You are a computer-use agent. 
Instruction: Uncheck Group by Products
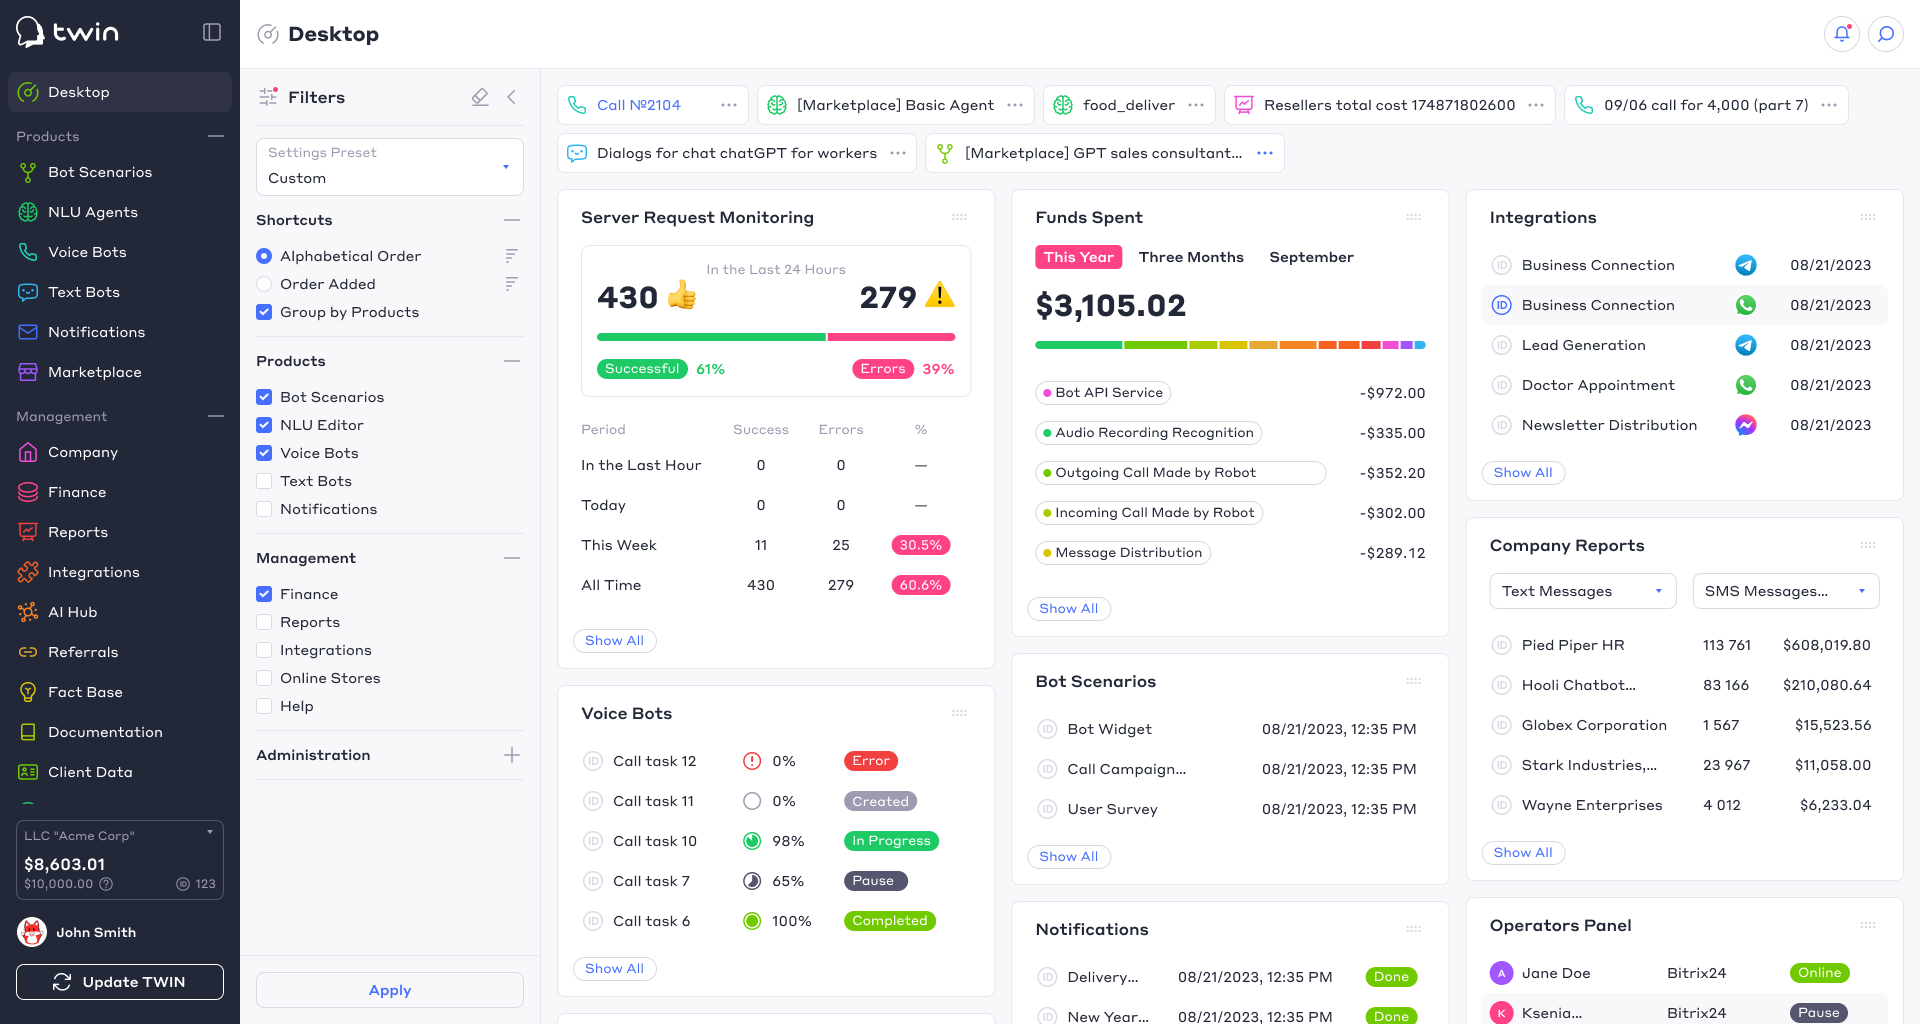coord(264,312)
